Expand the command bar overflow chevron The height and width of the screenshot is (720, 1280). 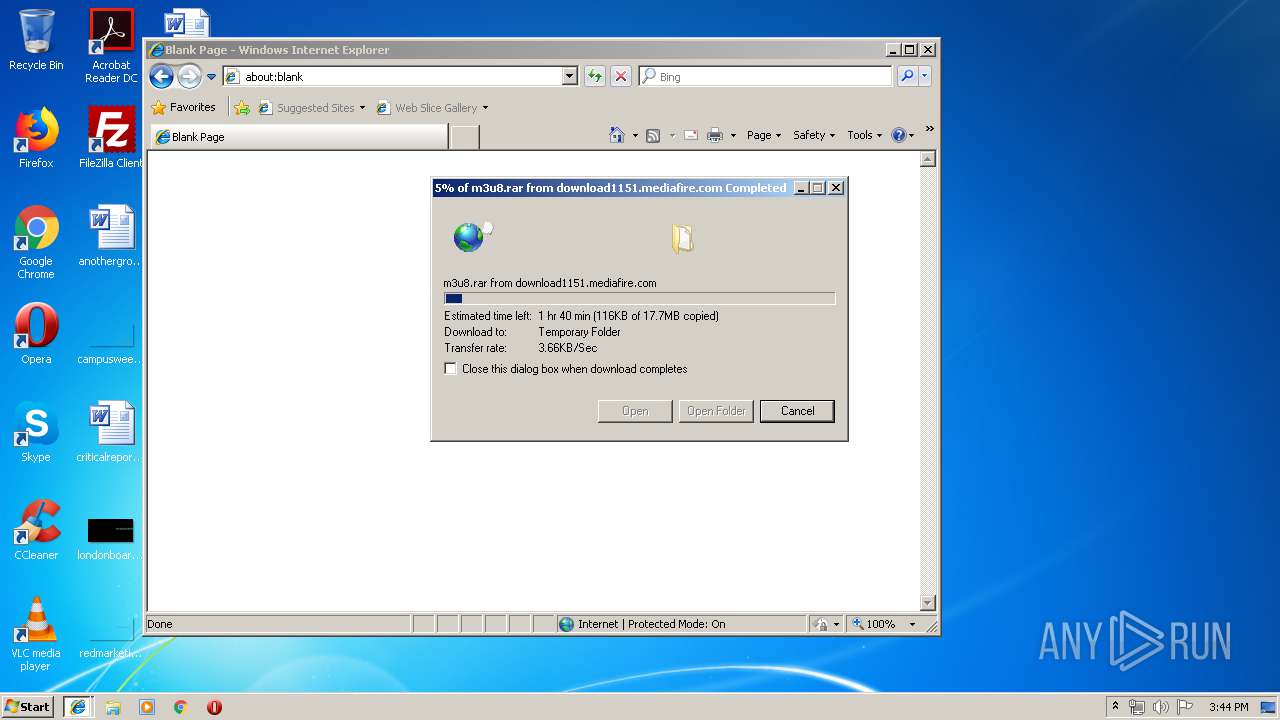(x=929, y=128)
